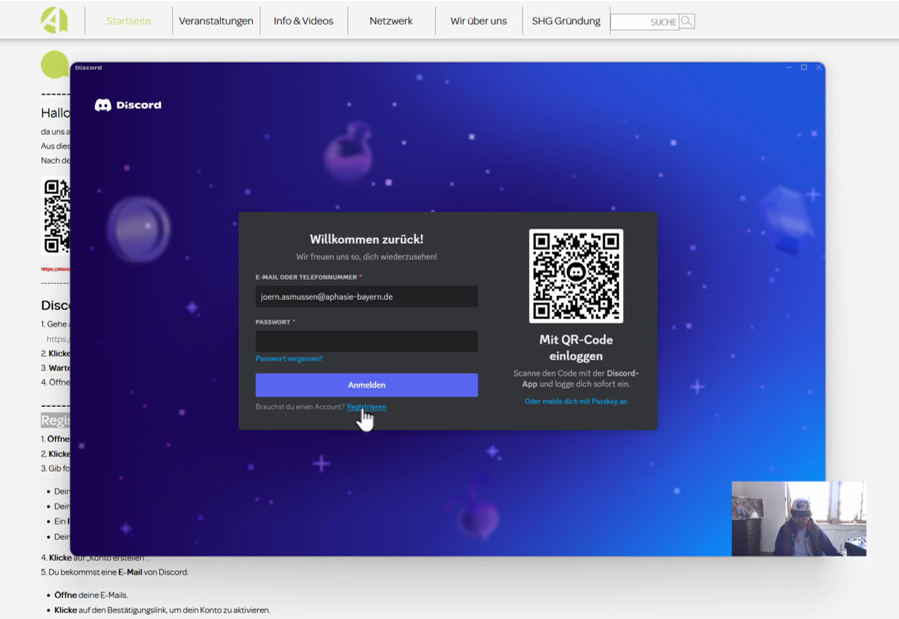899x619 pixels.
Task: Select Netzwerk in the navigation bar
Action: [x=391, y=21]
